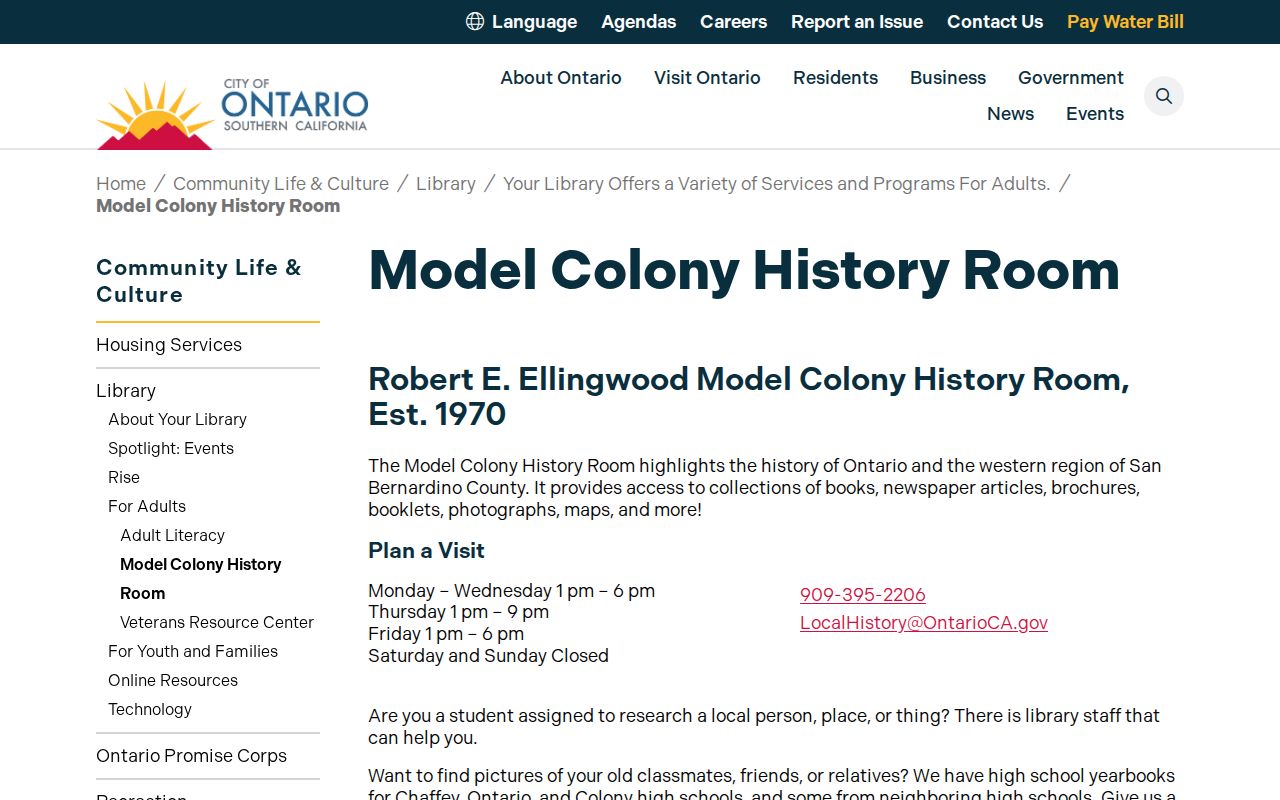Click breadcrumb about services for adults
This screenshot has width=1280, height=800.
point(776,183)
